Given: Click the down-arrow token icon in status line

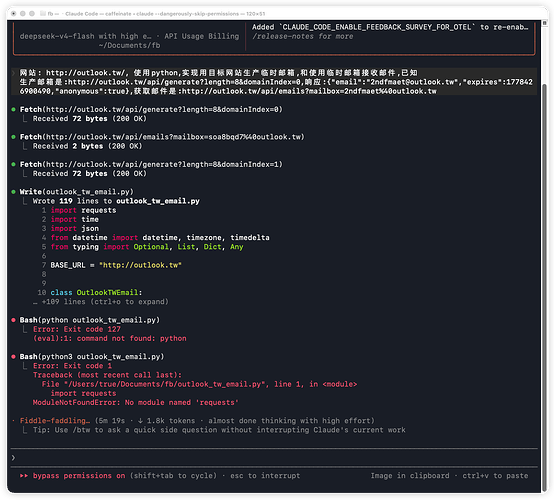Looking at the screenshot, I should coord(140,420).
